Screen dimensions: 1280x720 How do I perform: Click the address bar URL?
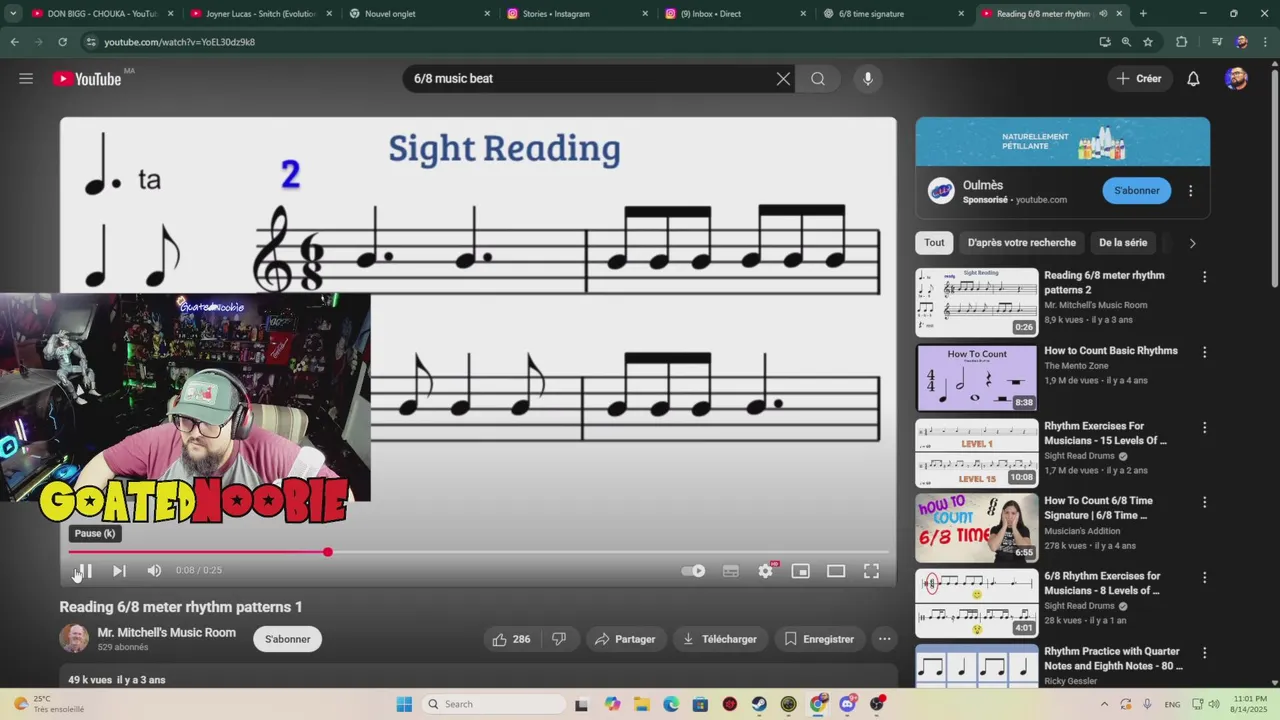coord(180,42)
